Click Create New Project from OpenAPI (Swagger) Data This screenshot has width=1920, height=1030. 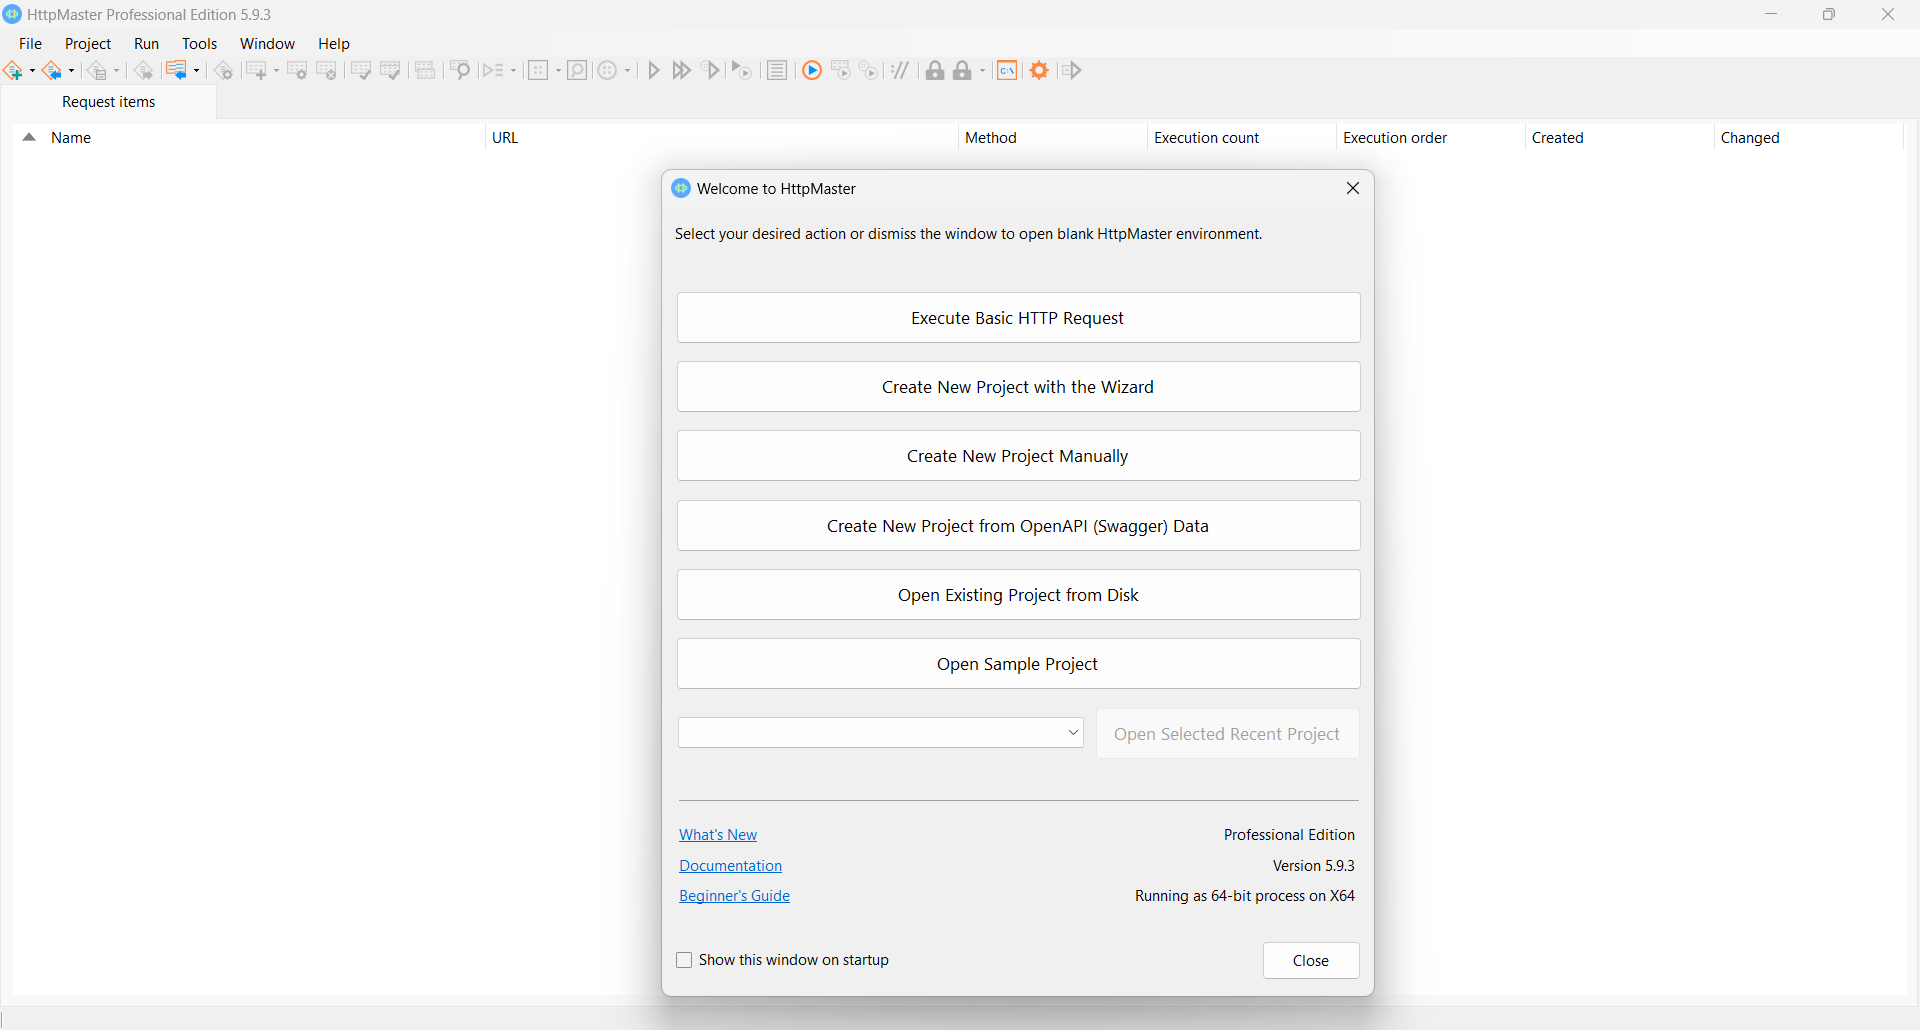click(x=1018, y=526)
